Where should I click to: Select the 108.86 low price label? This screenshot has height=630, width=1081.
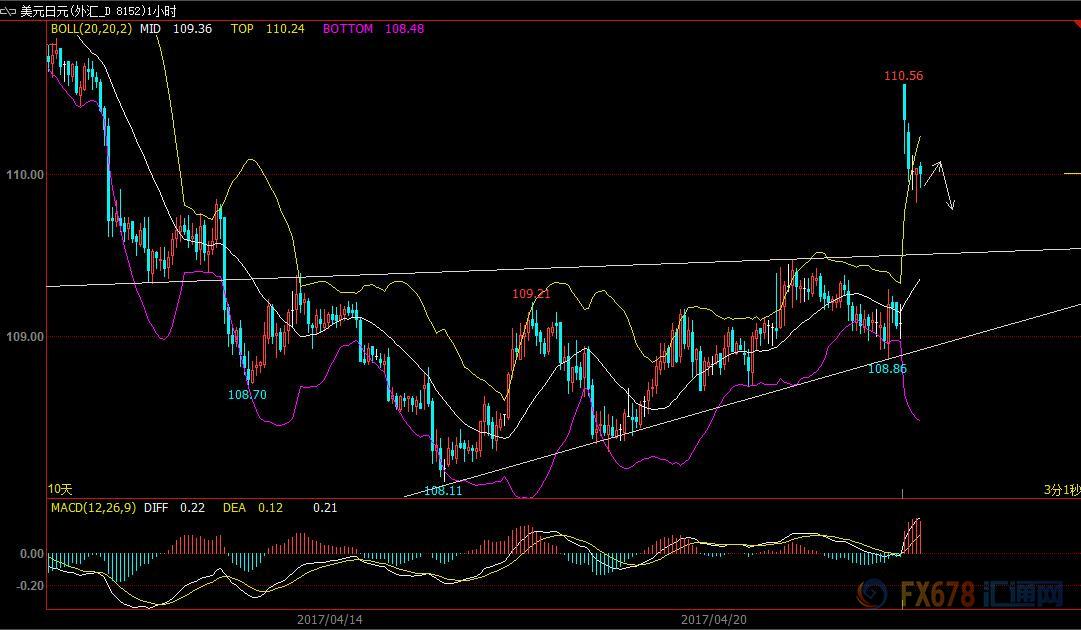pos(887,369)
